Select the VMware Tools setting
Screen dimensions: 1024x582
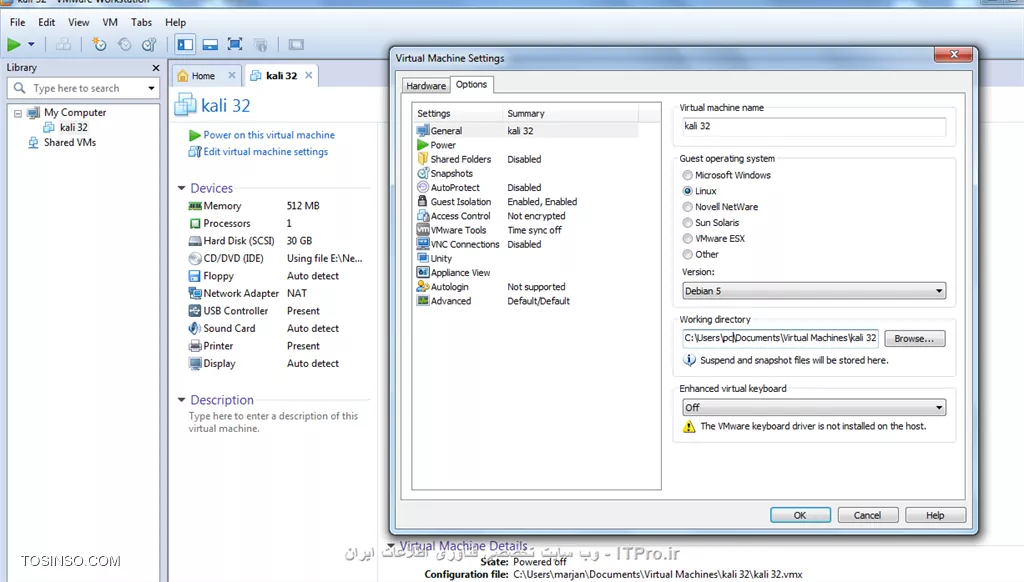(526, 230)
